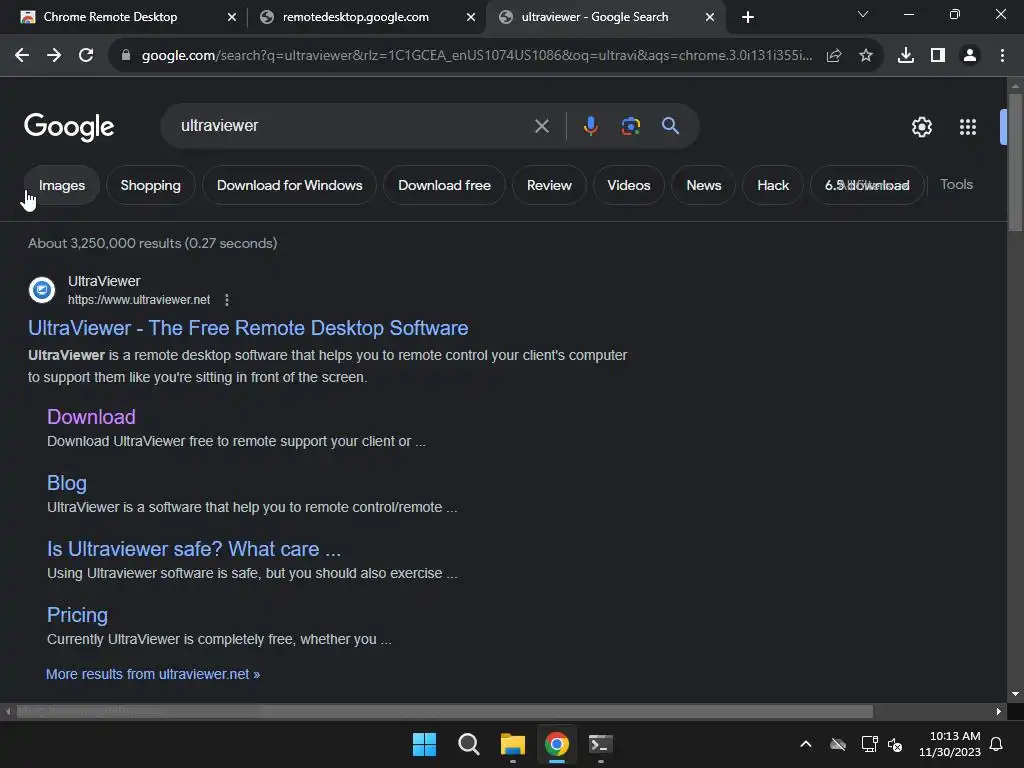Open Windows taskbar search
The image size is (1024, 768).
click(x=468, y=744)
